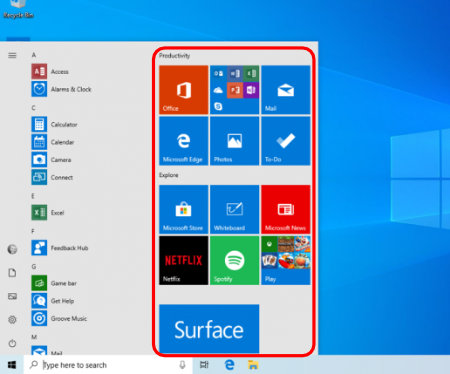Open Edge from the taskbar
The height and width of the screenshot is (374, 450).
click(229, 365)
